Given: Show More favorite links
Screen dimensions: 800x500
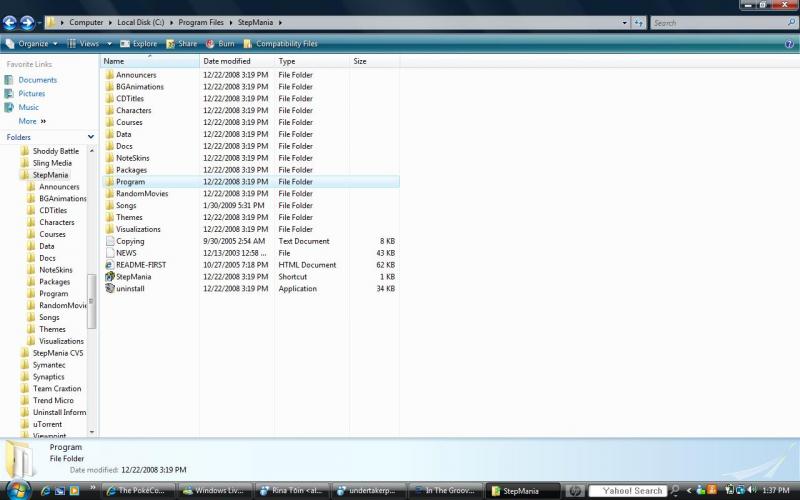Looking at the screenshot, I should point(32,121).
